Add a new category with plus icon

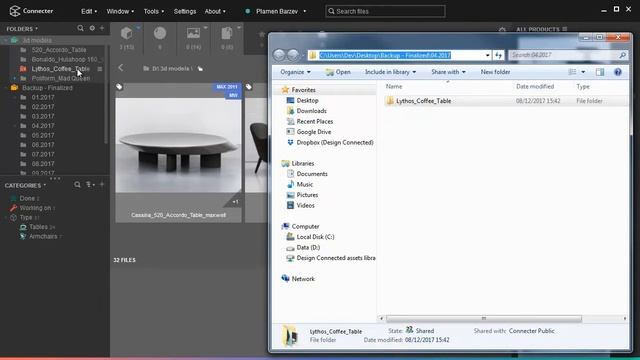point(102,185)
